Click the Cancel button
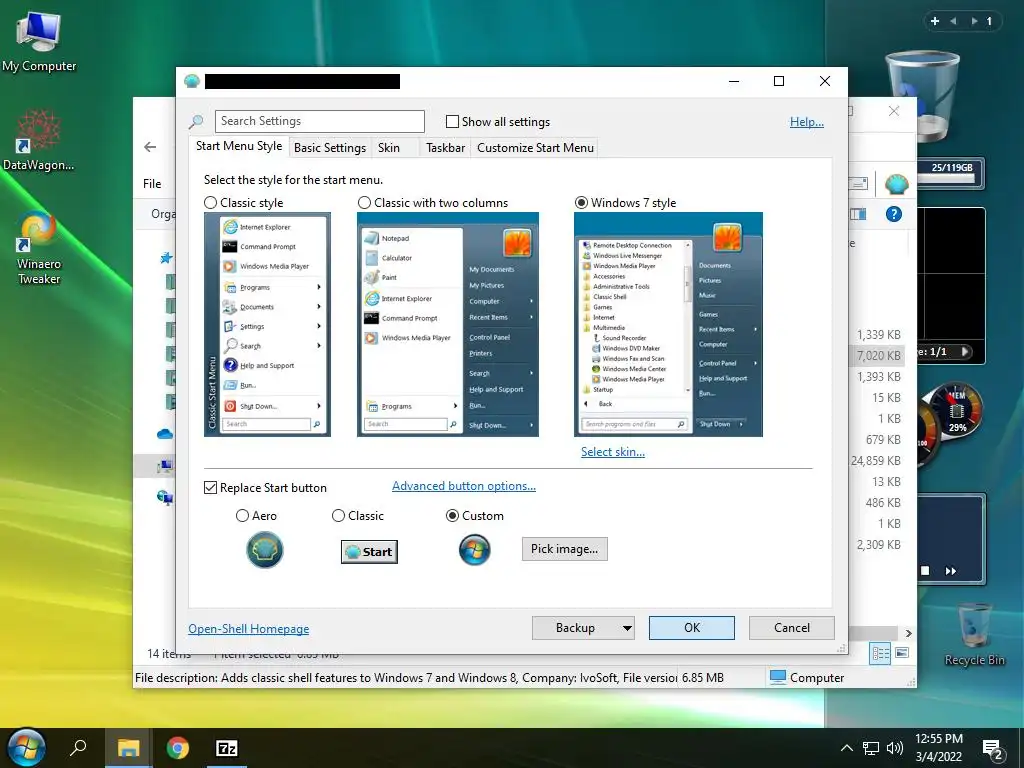Screen dimensions: 1024x768 (792, 628)
